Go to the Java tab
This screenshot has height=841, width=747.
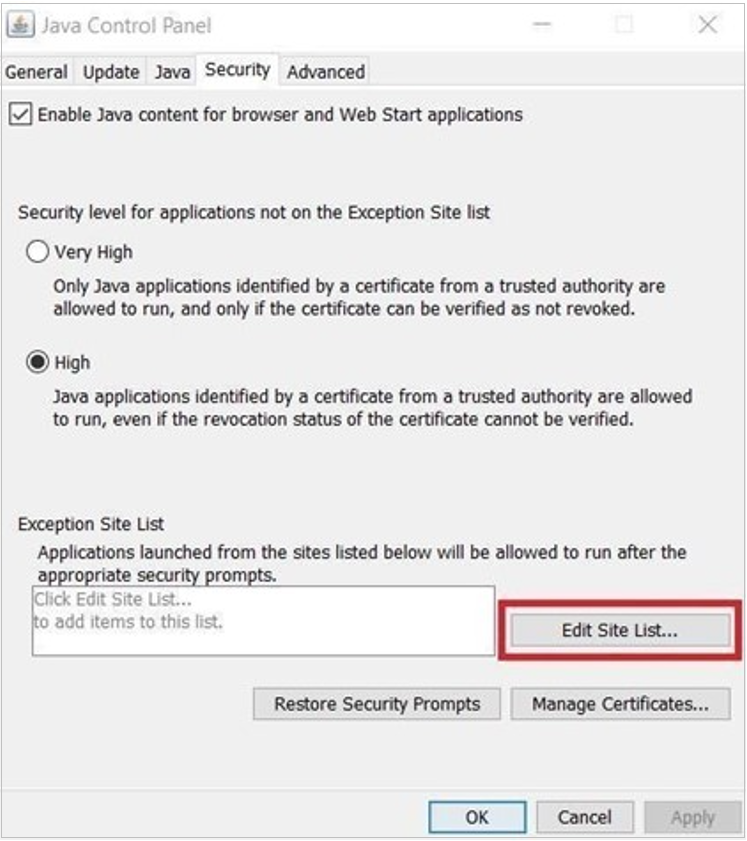click(x=172, y=72)
